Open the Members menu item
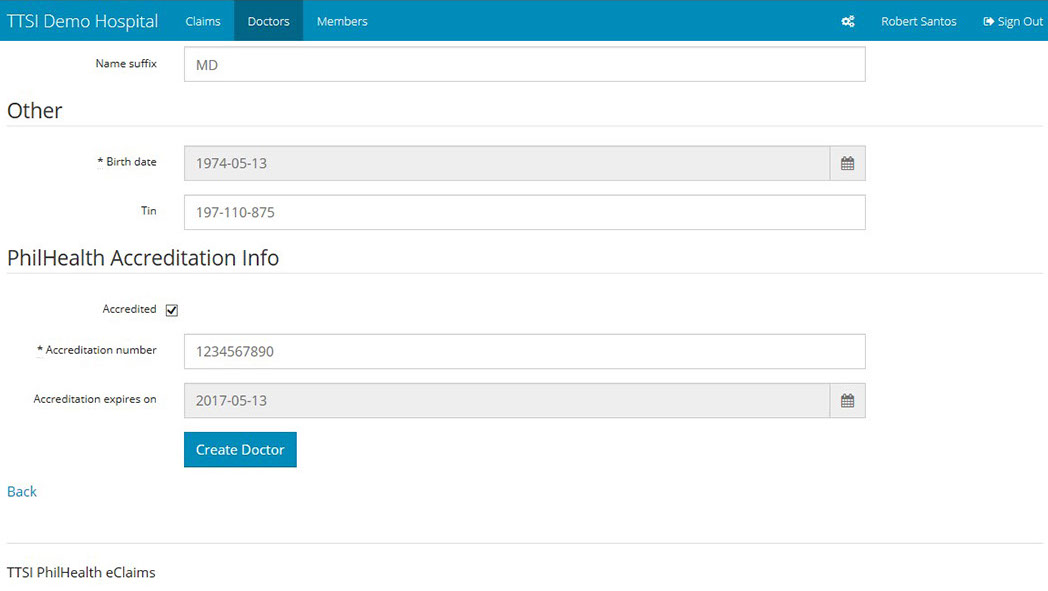Screen dimensions: 1048x591 (342, 22)
